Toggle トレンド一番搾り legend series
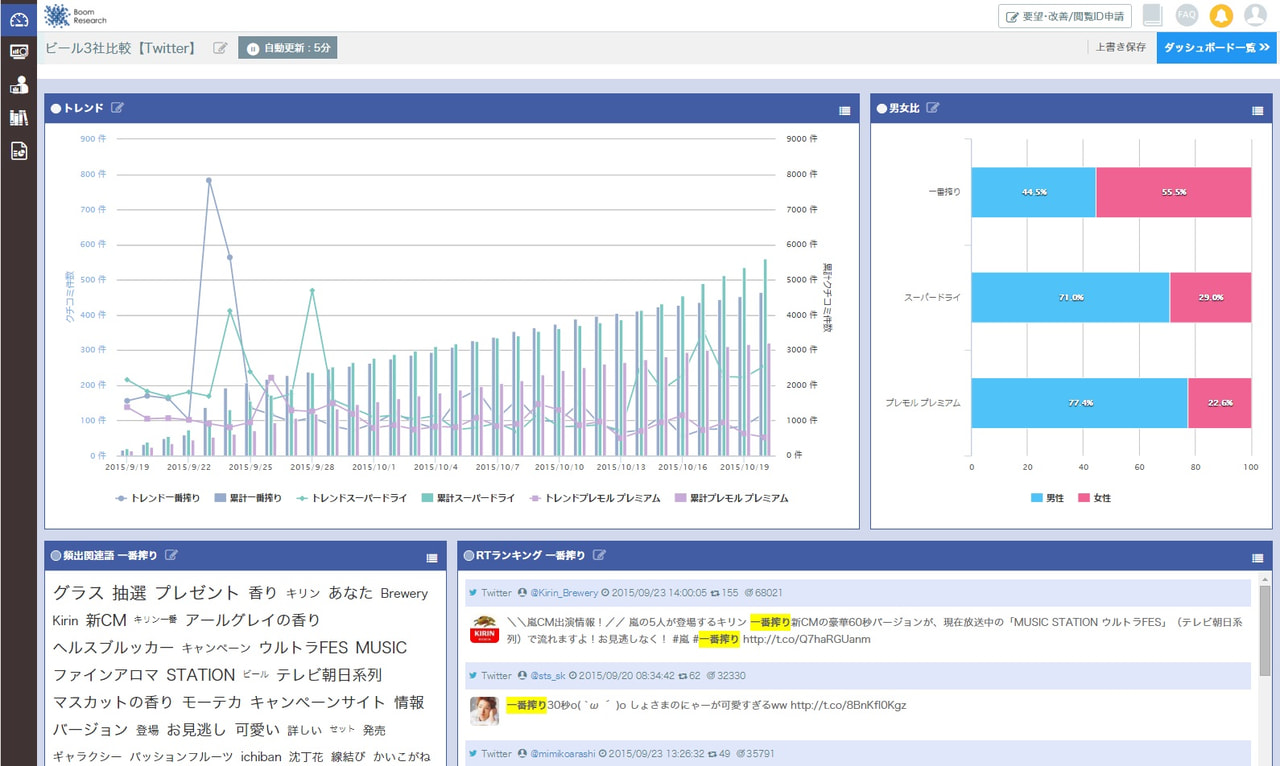Viewport: 1280px width, 766px height. click(x=158, y=497)
